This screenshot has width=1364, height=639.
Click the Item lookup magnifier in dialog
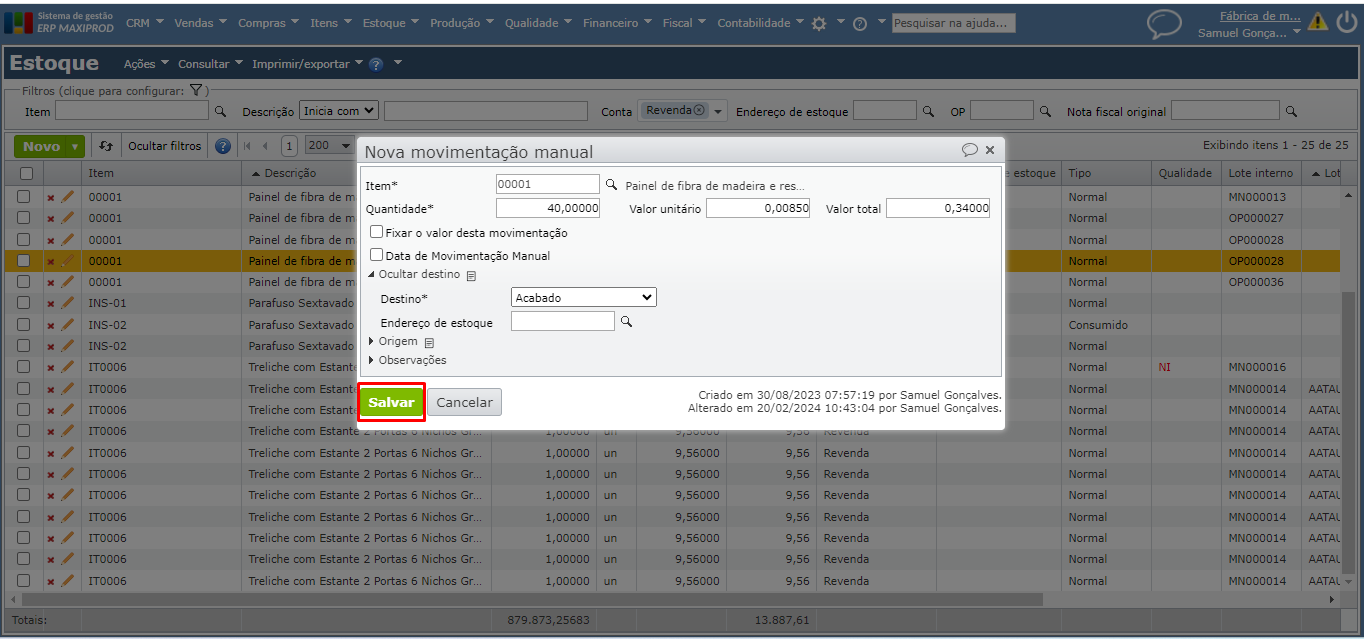coord(612,185)
